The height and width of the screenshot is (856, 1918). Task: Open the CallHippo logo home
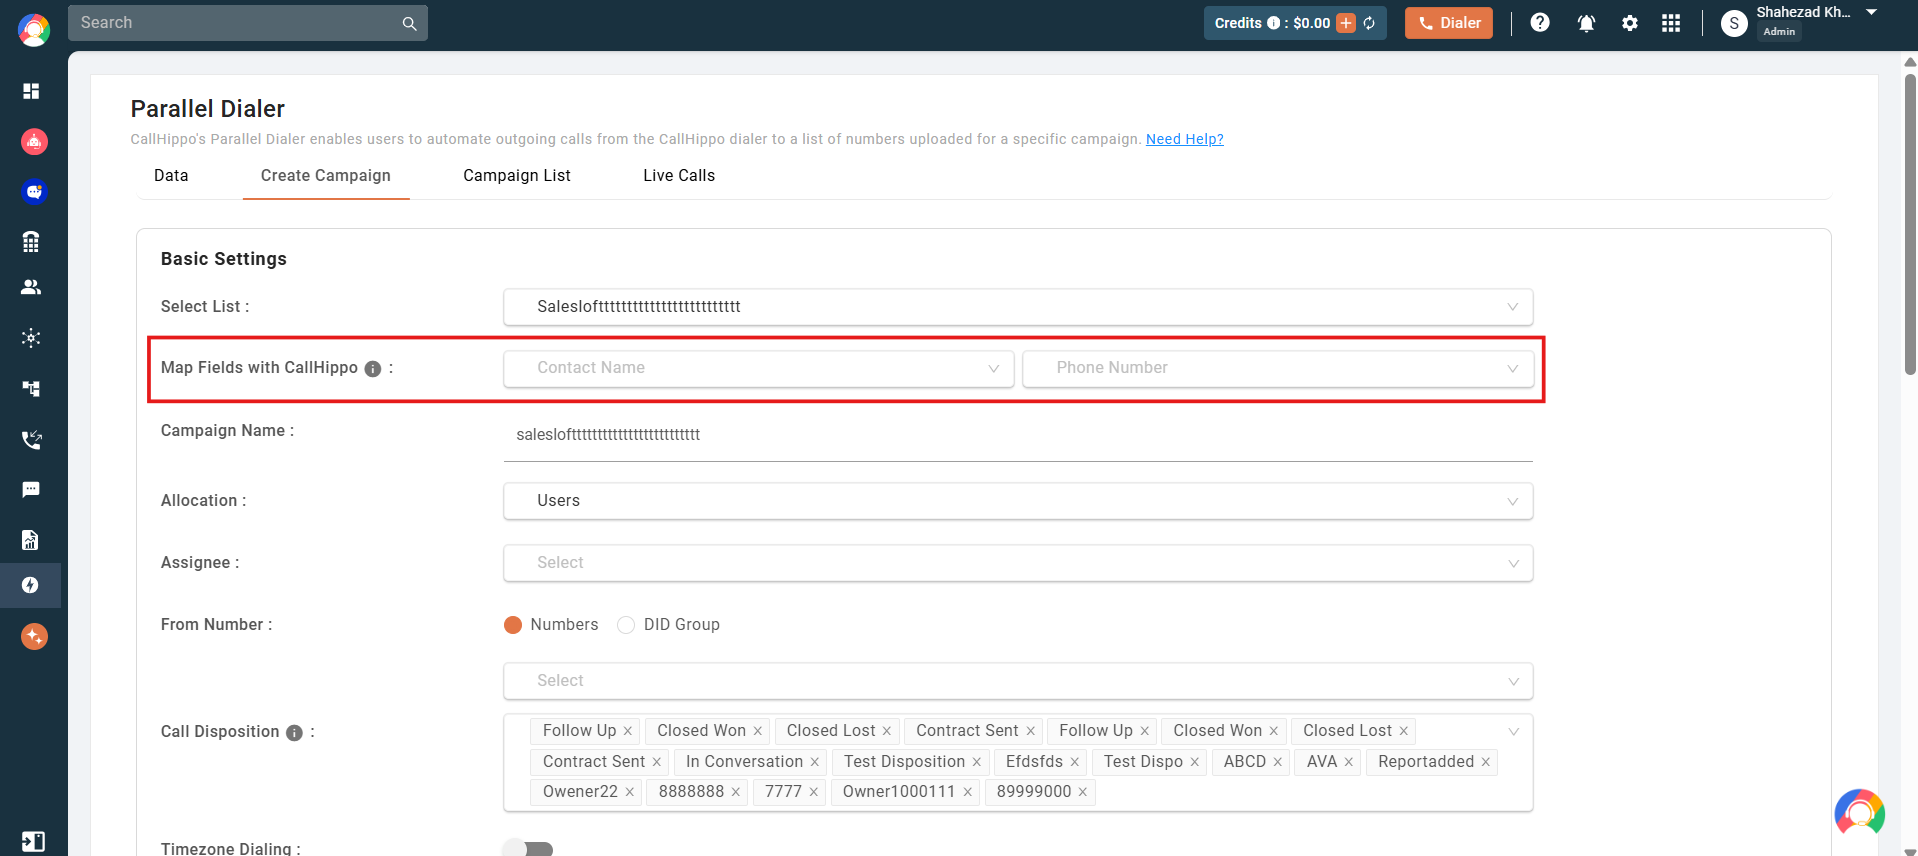pyautogui.click(x=34, y=30)
